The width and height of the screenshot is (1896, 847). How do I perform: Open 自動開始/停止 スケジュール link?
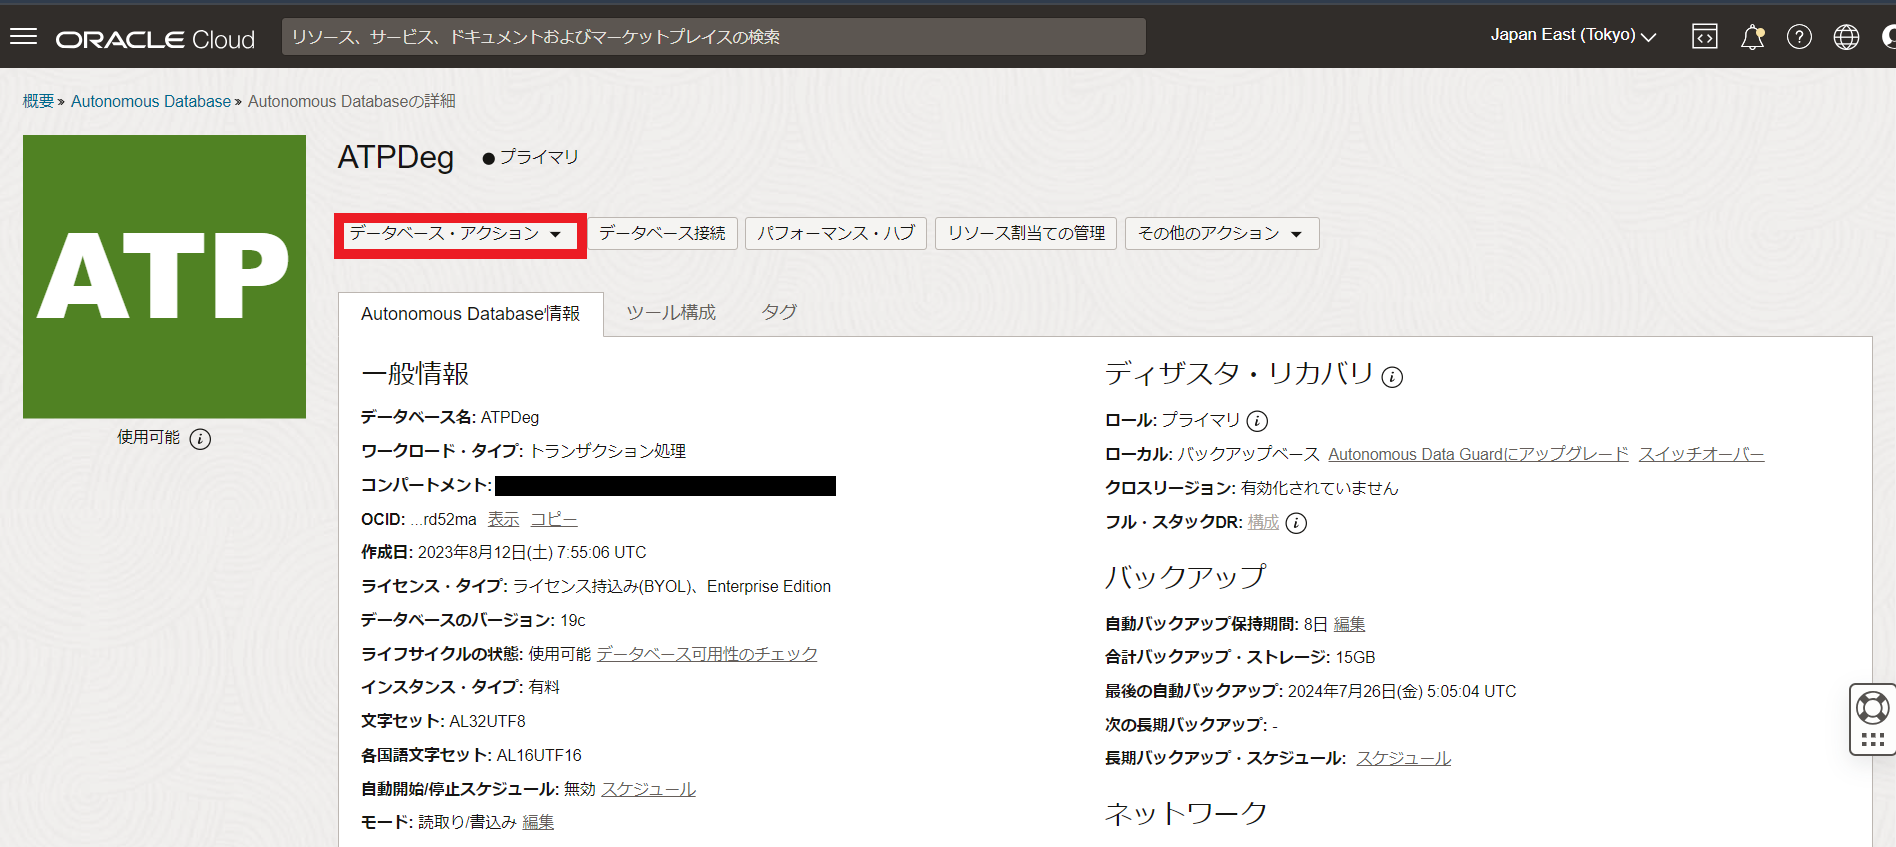648,789
